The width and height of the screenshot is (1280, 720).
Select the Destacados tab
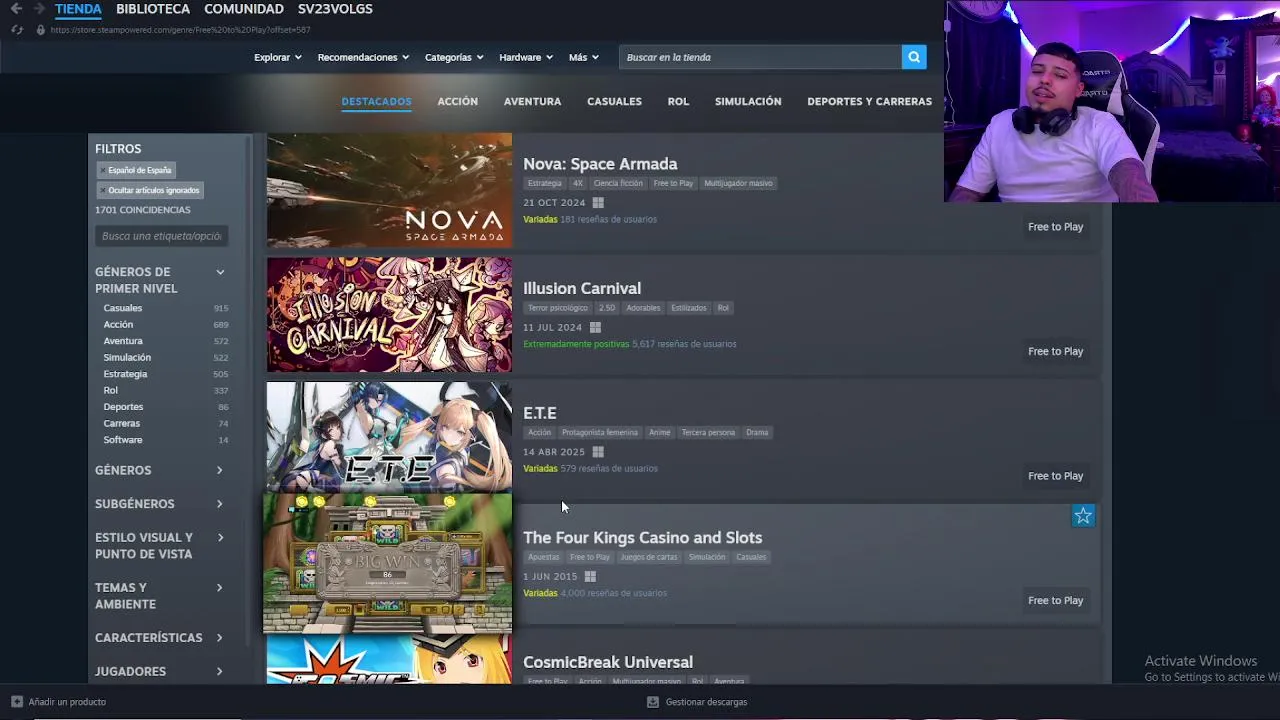[x=376, y=101]
